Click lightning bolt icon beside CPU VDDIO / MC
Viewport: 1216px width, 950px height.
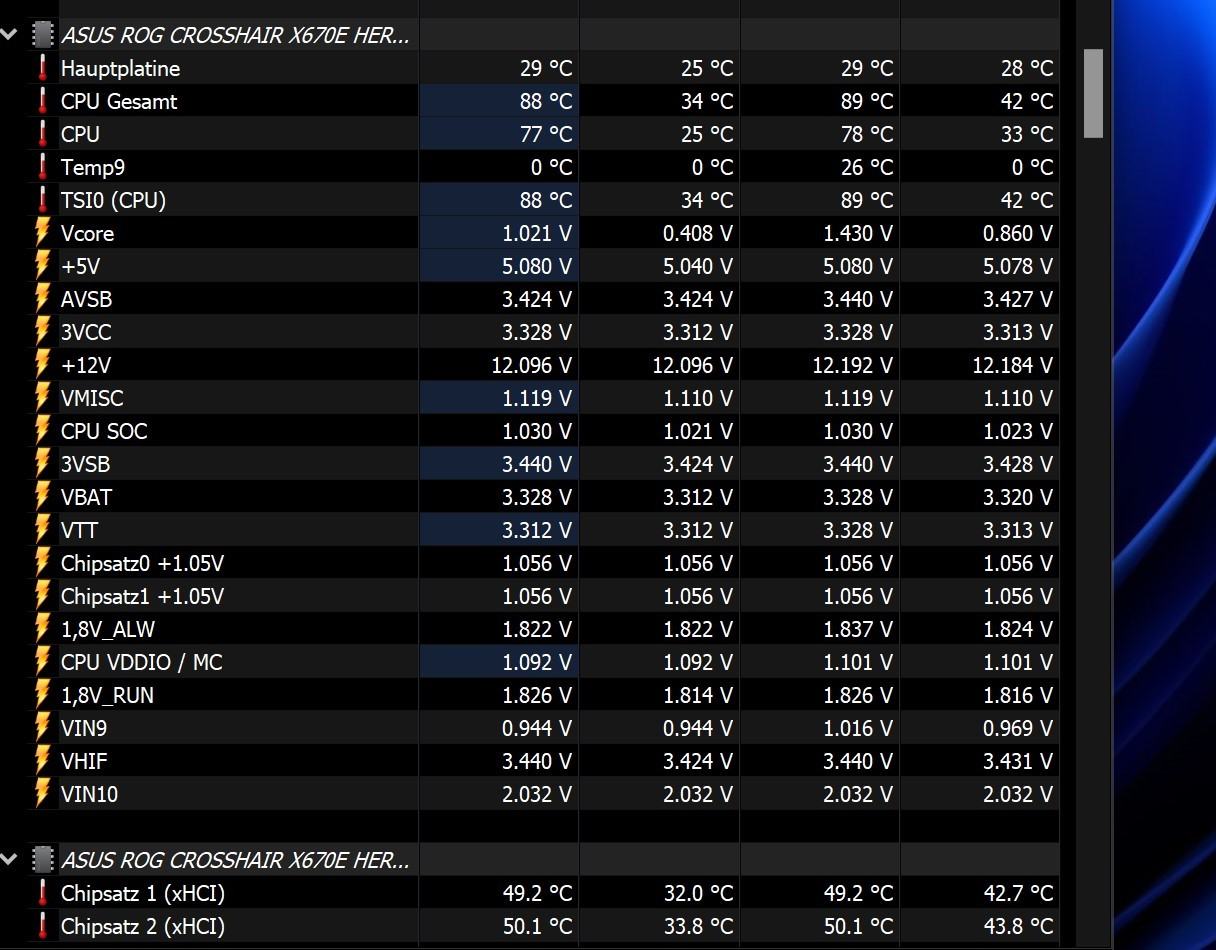point(42,662)
